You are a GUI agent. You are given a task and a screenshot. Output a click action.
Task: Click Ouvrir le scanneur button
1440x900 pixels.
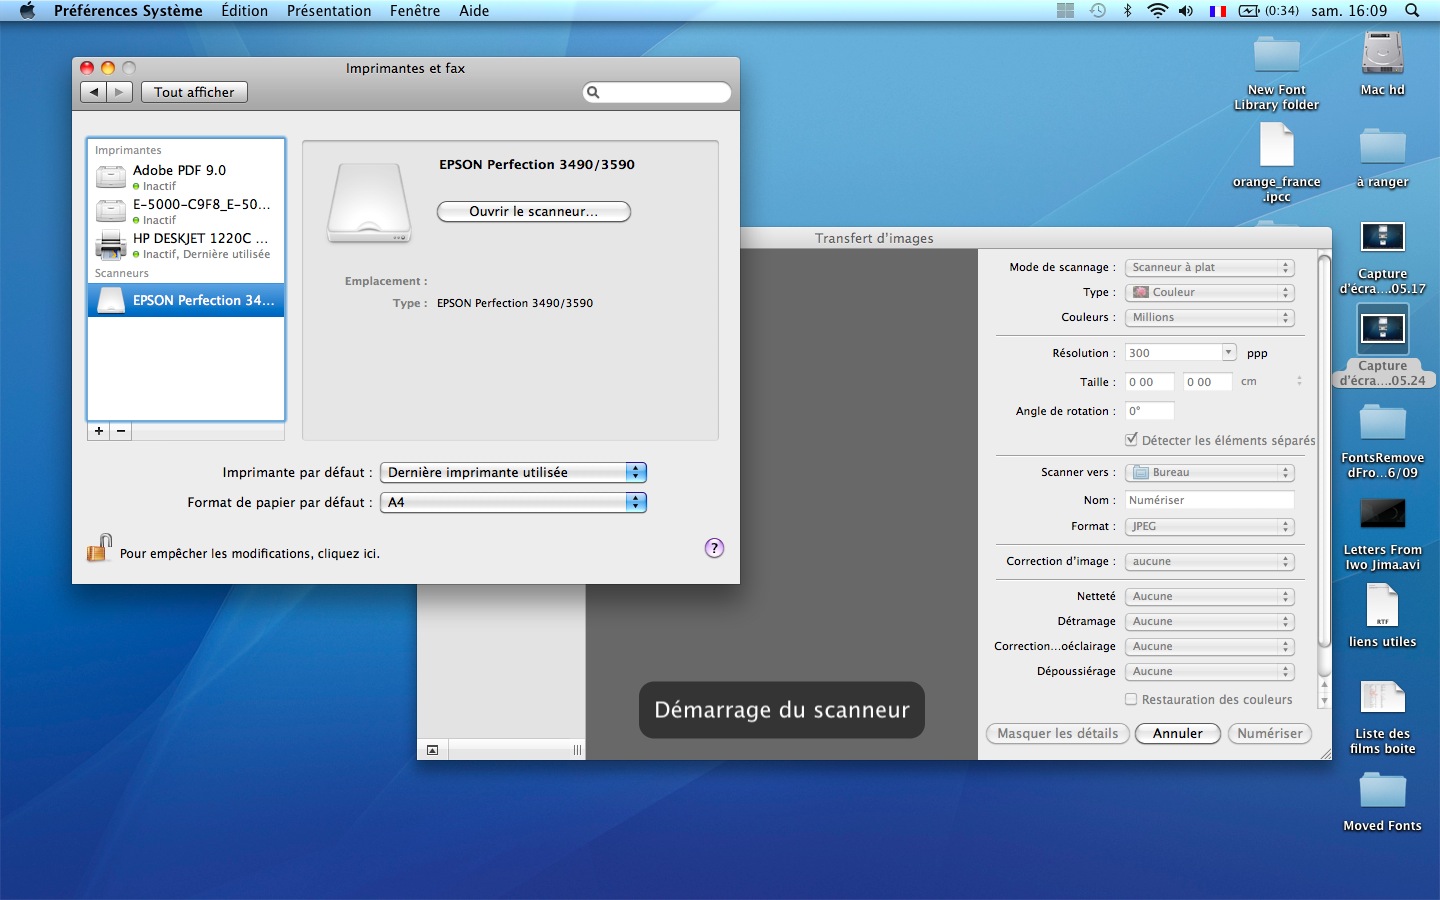[x=534, y=211]
